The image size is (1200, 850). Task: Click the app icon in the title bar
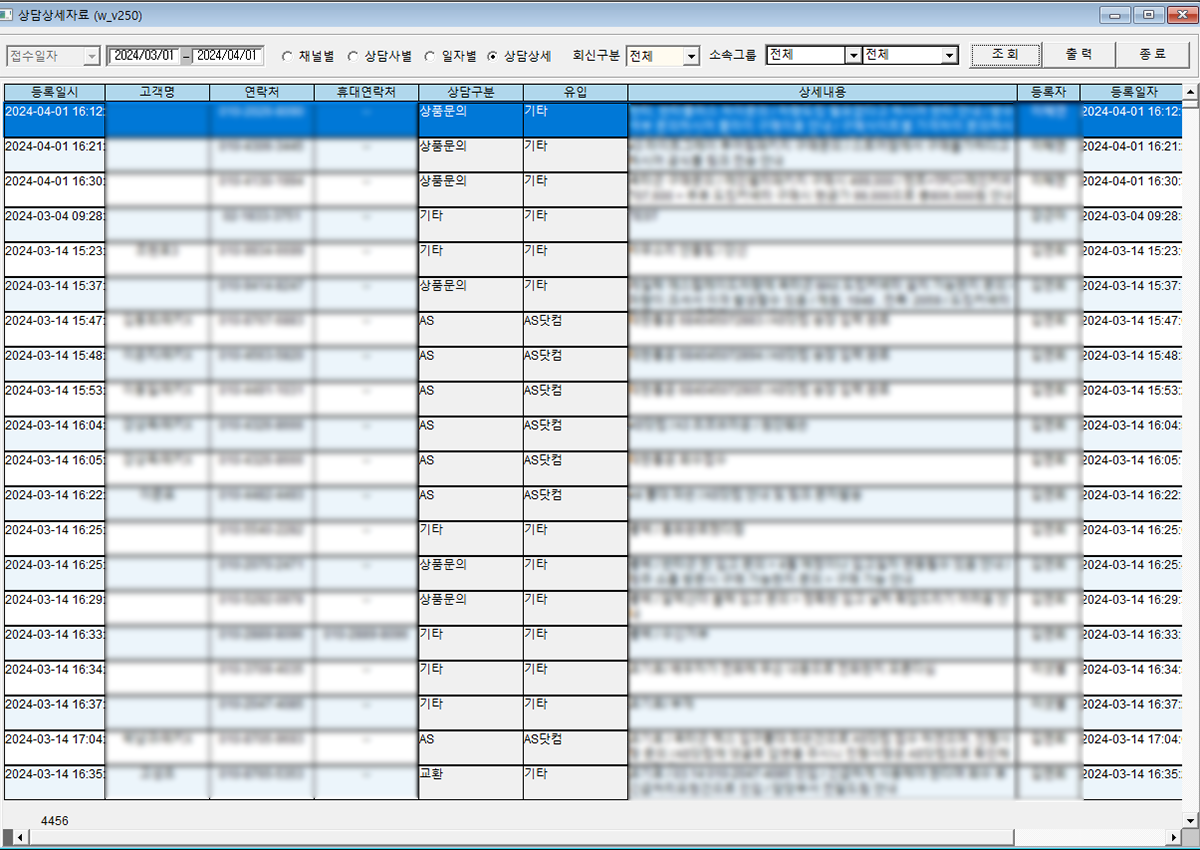[x=9, y=13]
